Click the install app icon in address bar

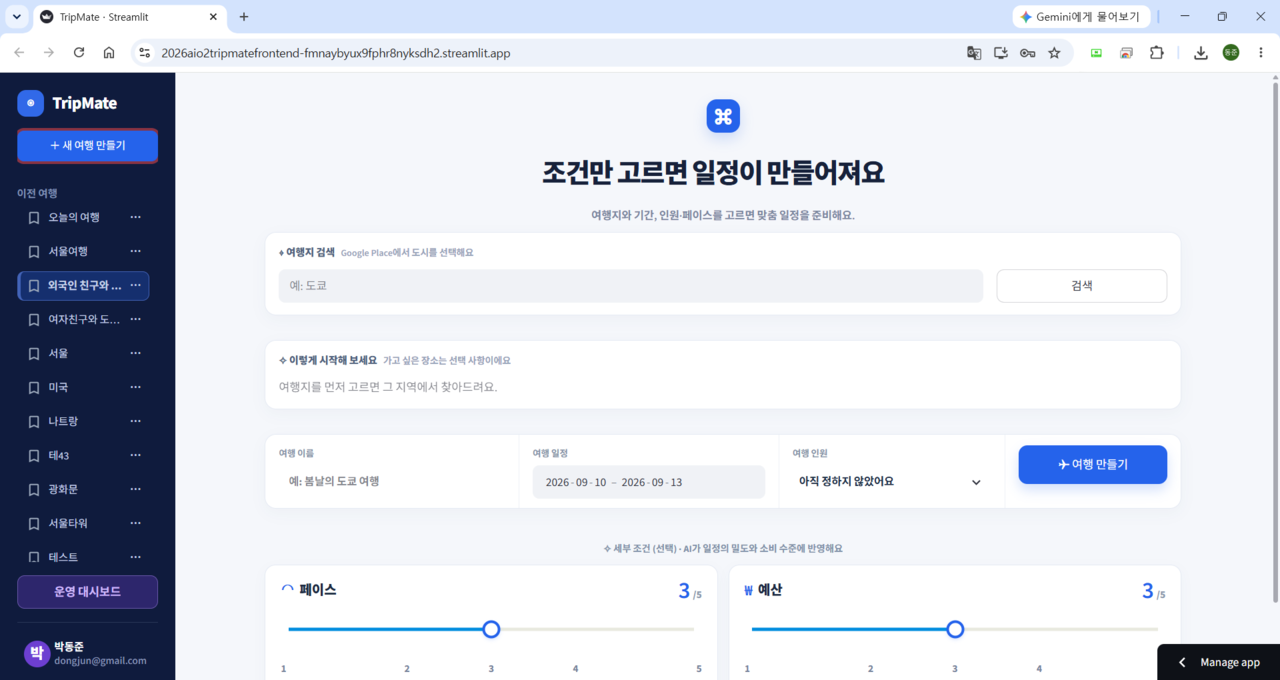point(1001,53)
